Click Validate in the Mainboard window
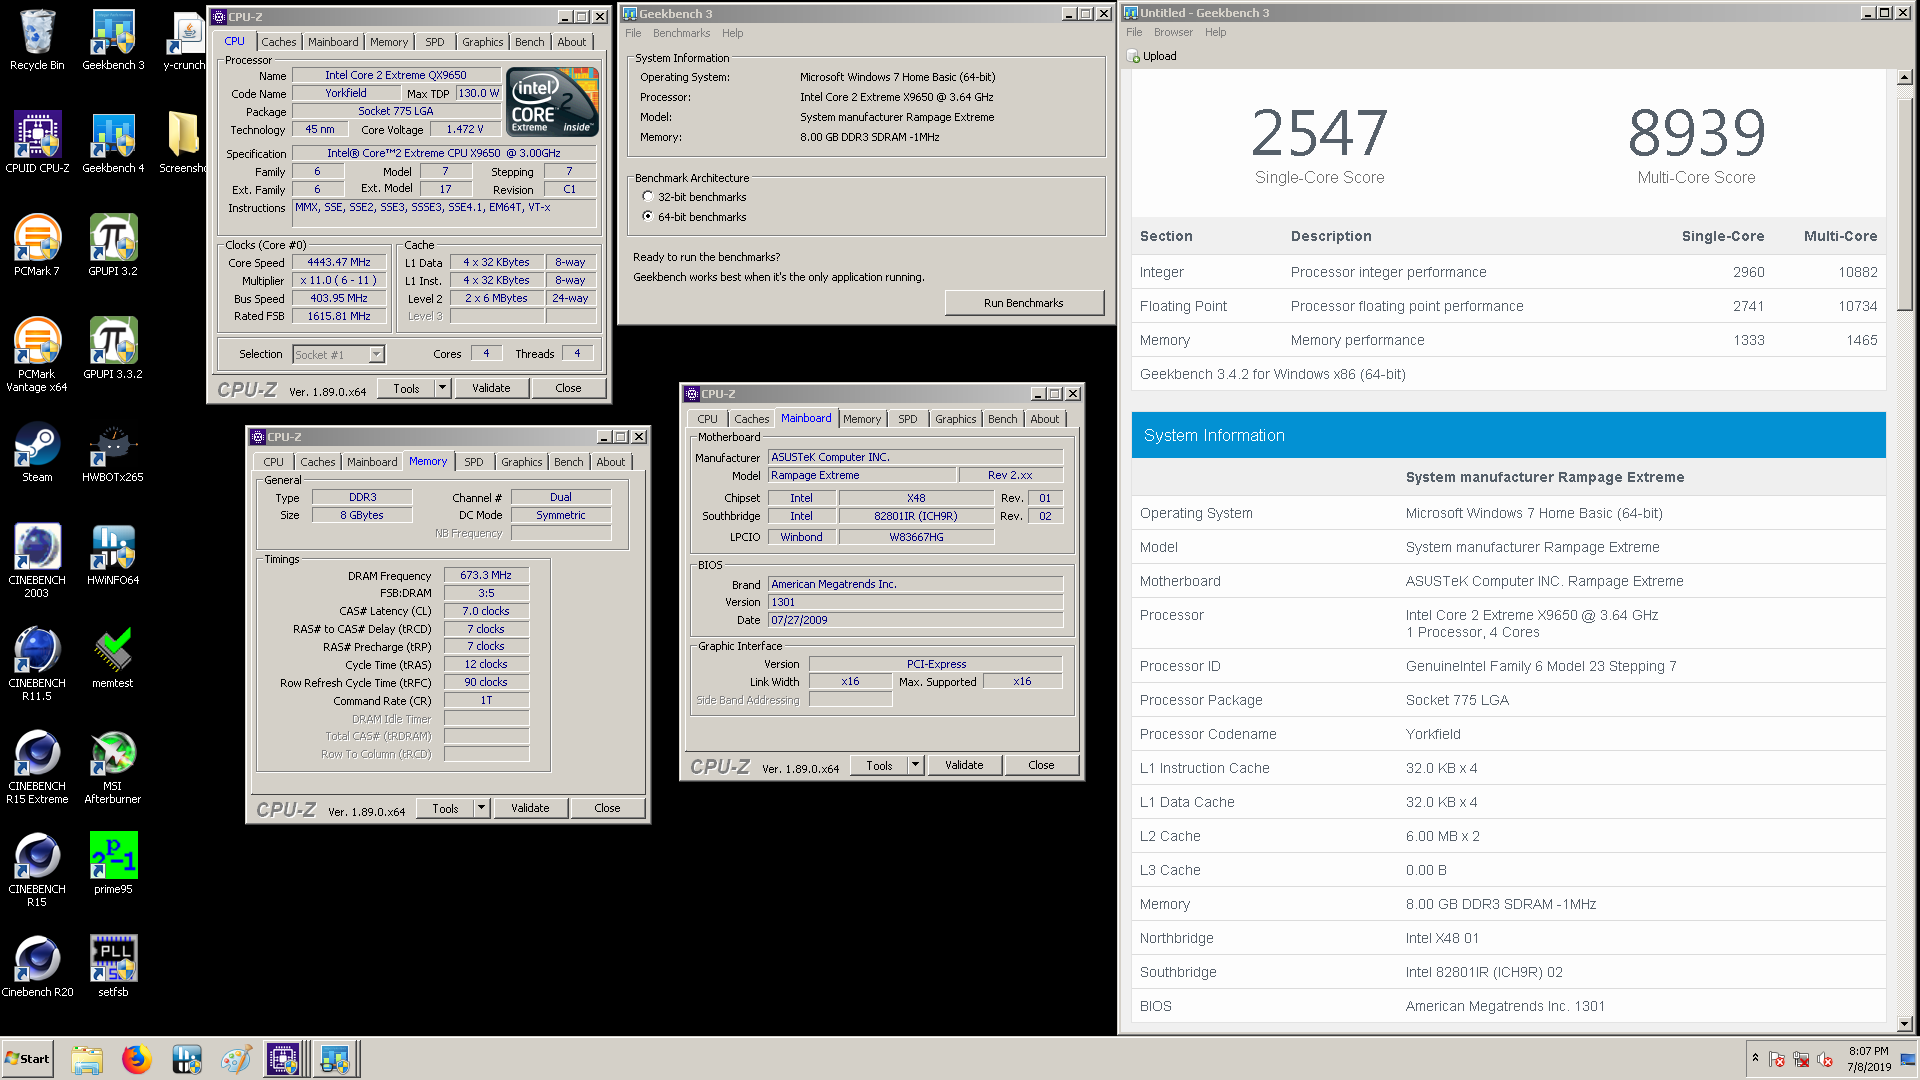This screenshot has width=1920, height=1080. point(964,765)
